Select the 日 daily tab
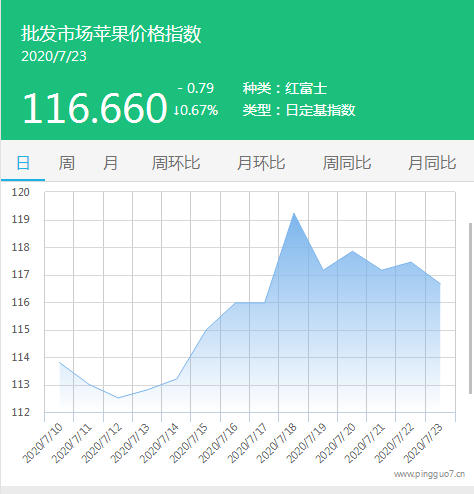Image resolution: width=474 pixels, height=494 pixels. pos(23,163)
